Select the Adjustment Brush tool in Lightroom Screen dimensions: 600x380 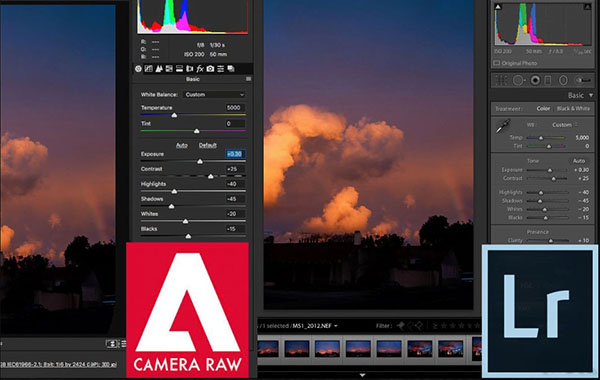click(583, 80)
